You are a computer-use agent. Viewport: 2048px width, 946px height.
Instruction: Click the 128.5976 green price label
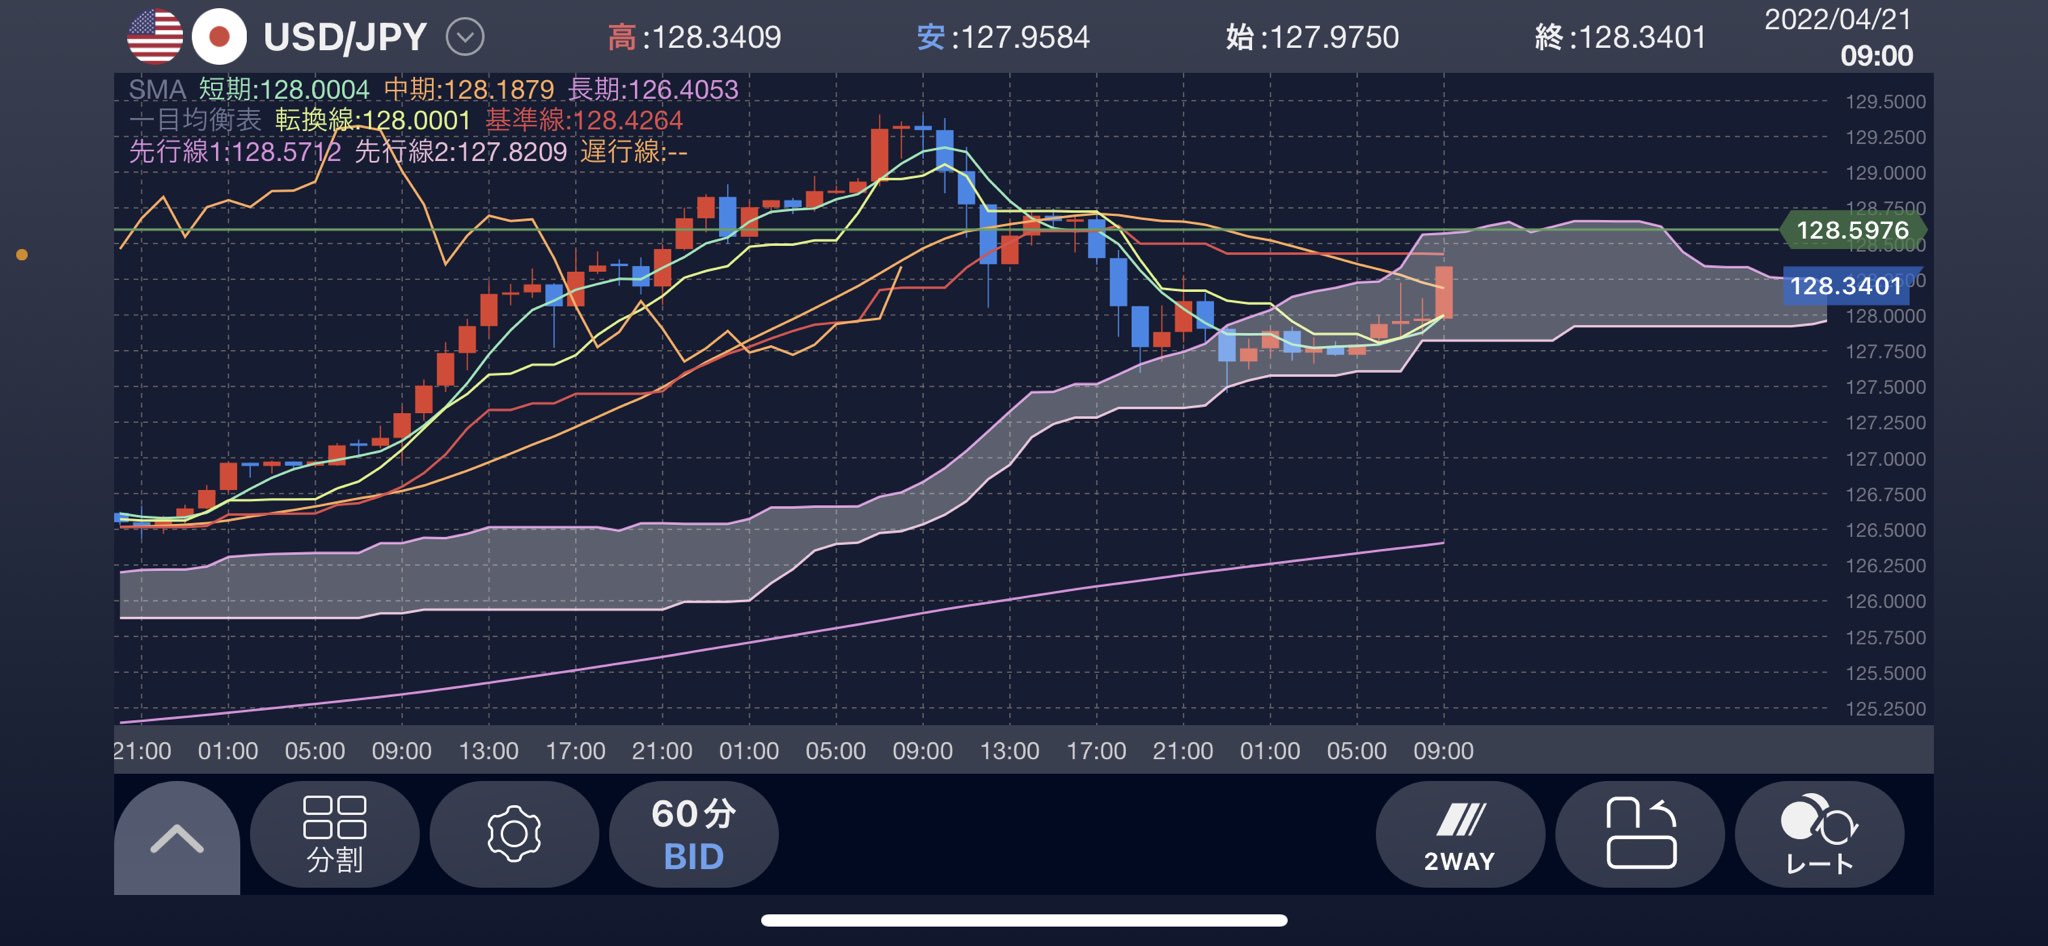coord(1853,230)
